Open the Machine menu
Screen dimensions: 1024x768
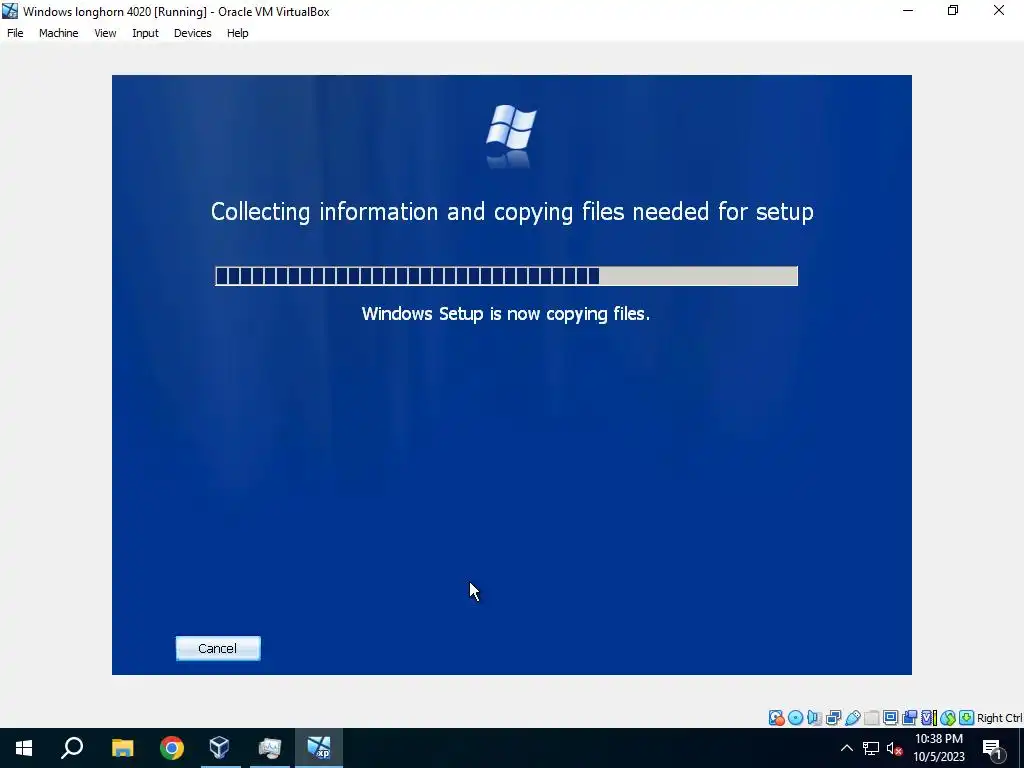point(59,33)
